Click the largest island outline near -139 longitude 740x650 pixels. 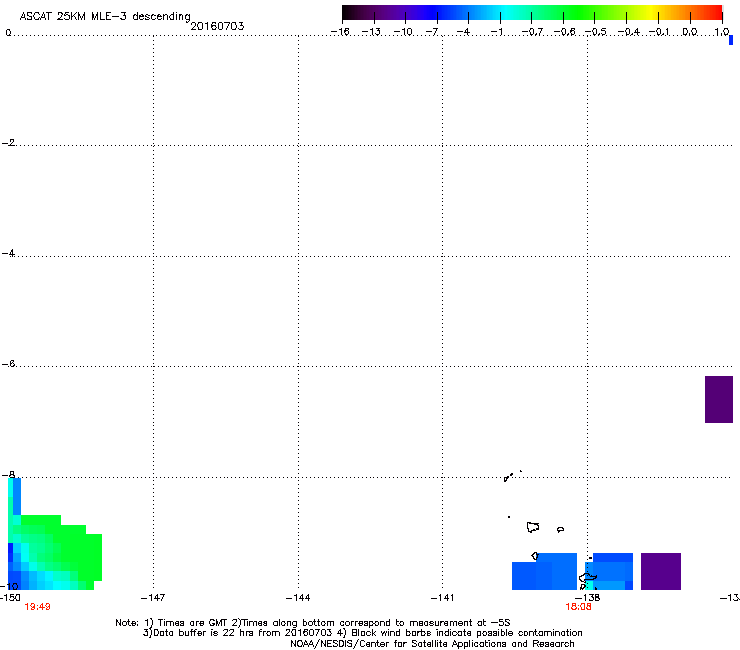533,527
